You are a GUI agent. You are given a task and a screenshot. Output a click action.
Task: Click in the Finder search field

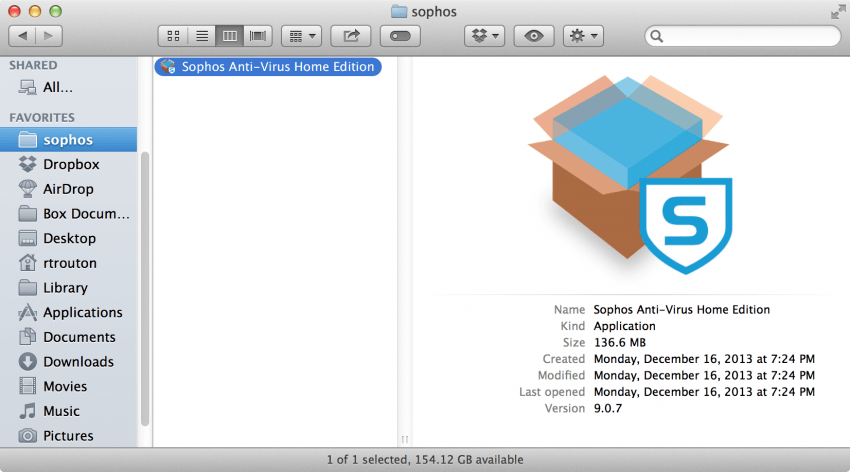743,36
